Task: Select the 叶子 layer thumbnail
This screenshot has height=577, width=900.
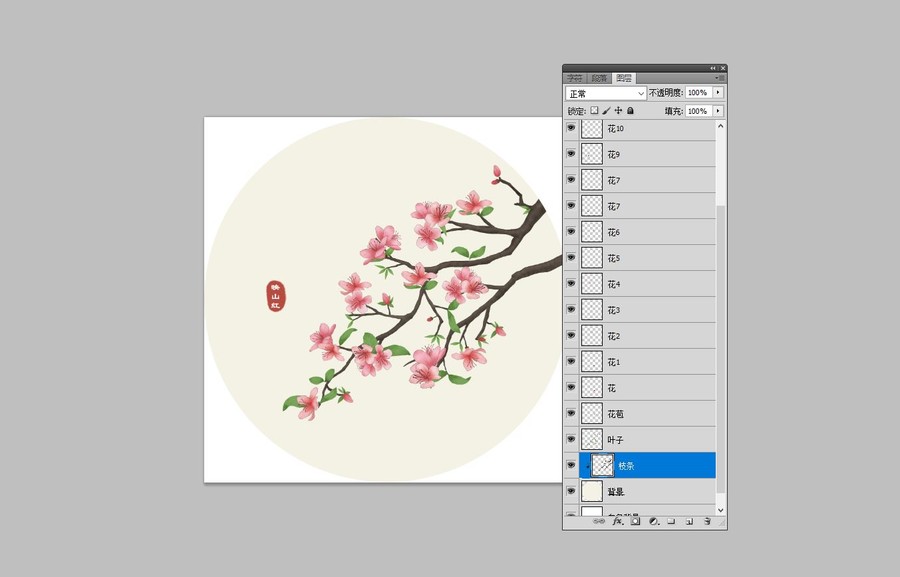Action: coord(592,439)
